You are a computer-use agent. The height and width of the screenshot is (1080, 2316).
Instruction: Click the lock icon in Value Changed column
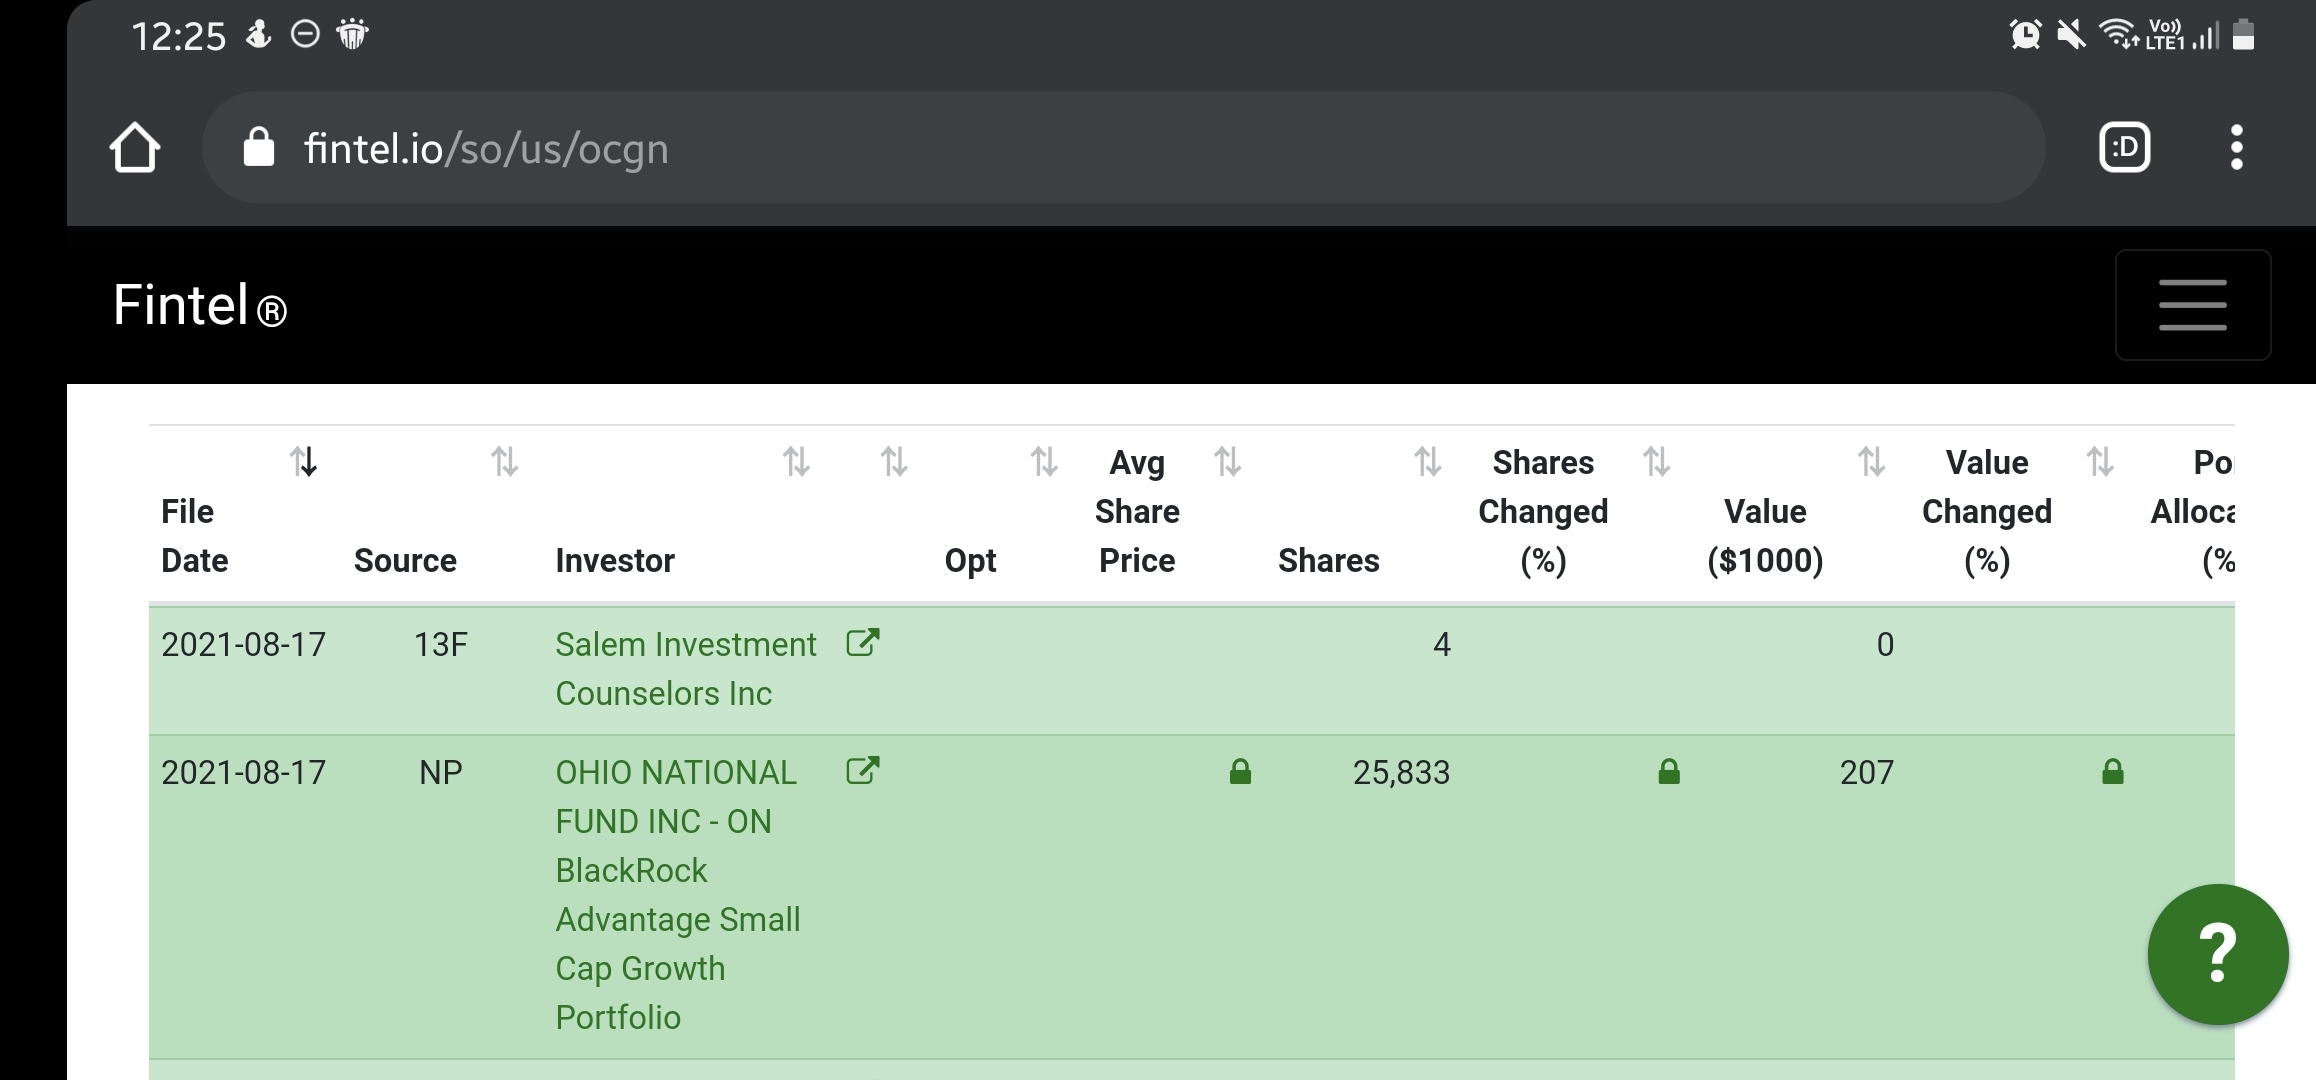[x=2112, y=772]
